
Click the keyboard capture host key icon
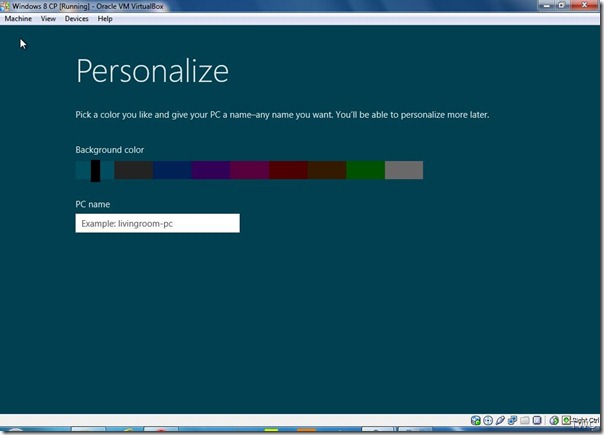(x=566, y=420)
